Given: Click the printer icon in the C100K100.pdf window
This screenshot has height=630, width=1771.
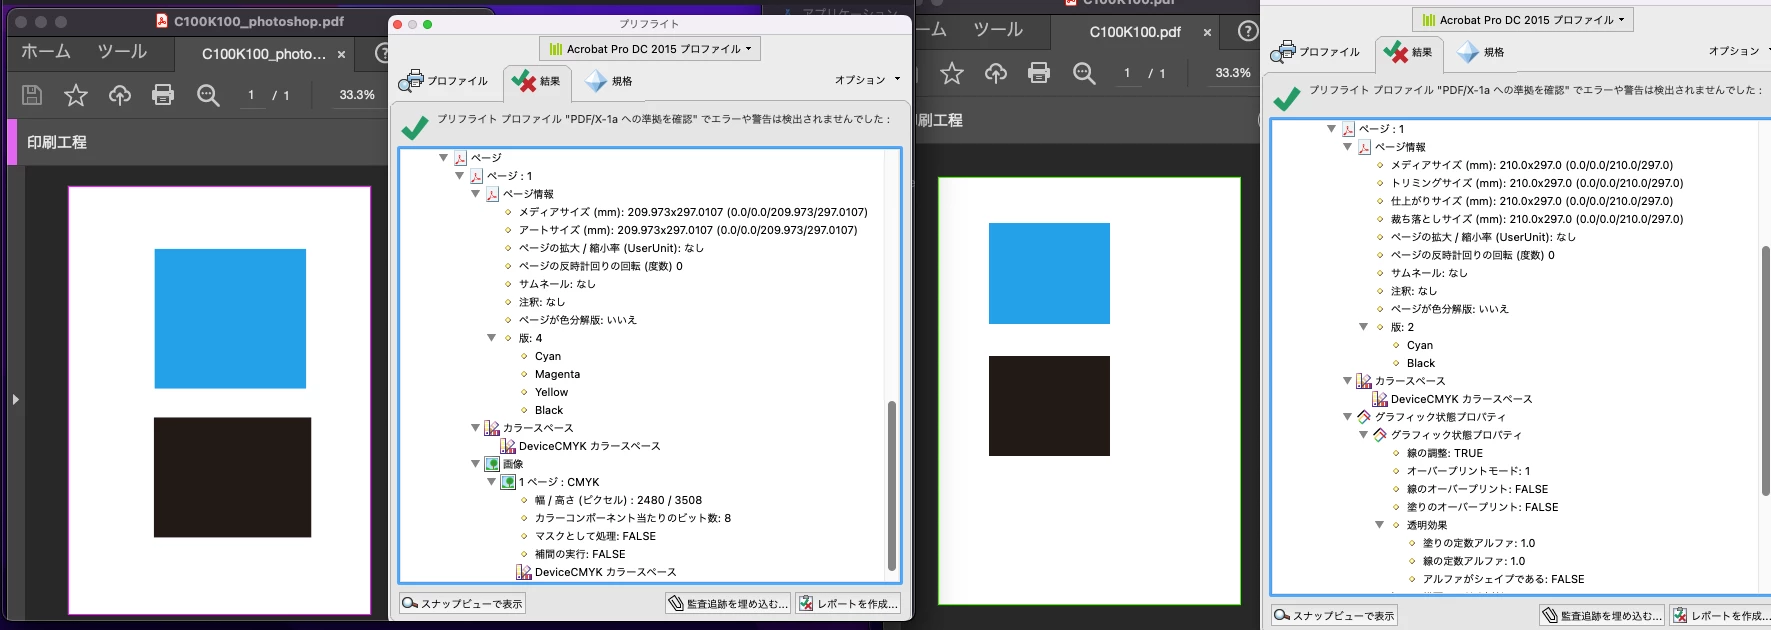Looking at the screenshot, I should pyautogui.click(x=1039, y=73).
